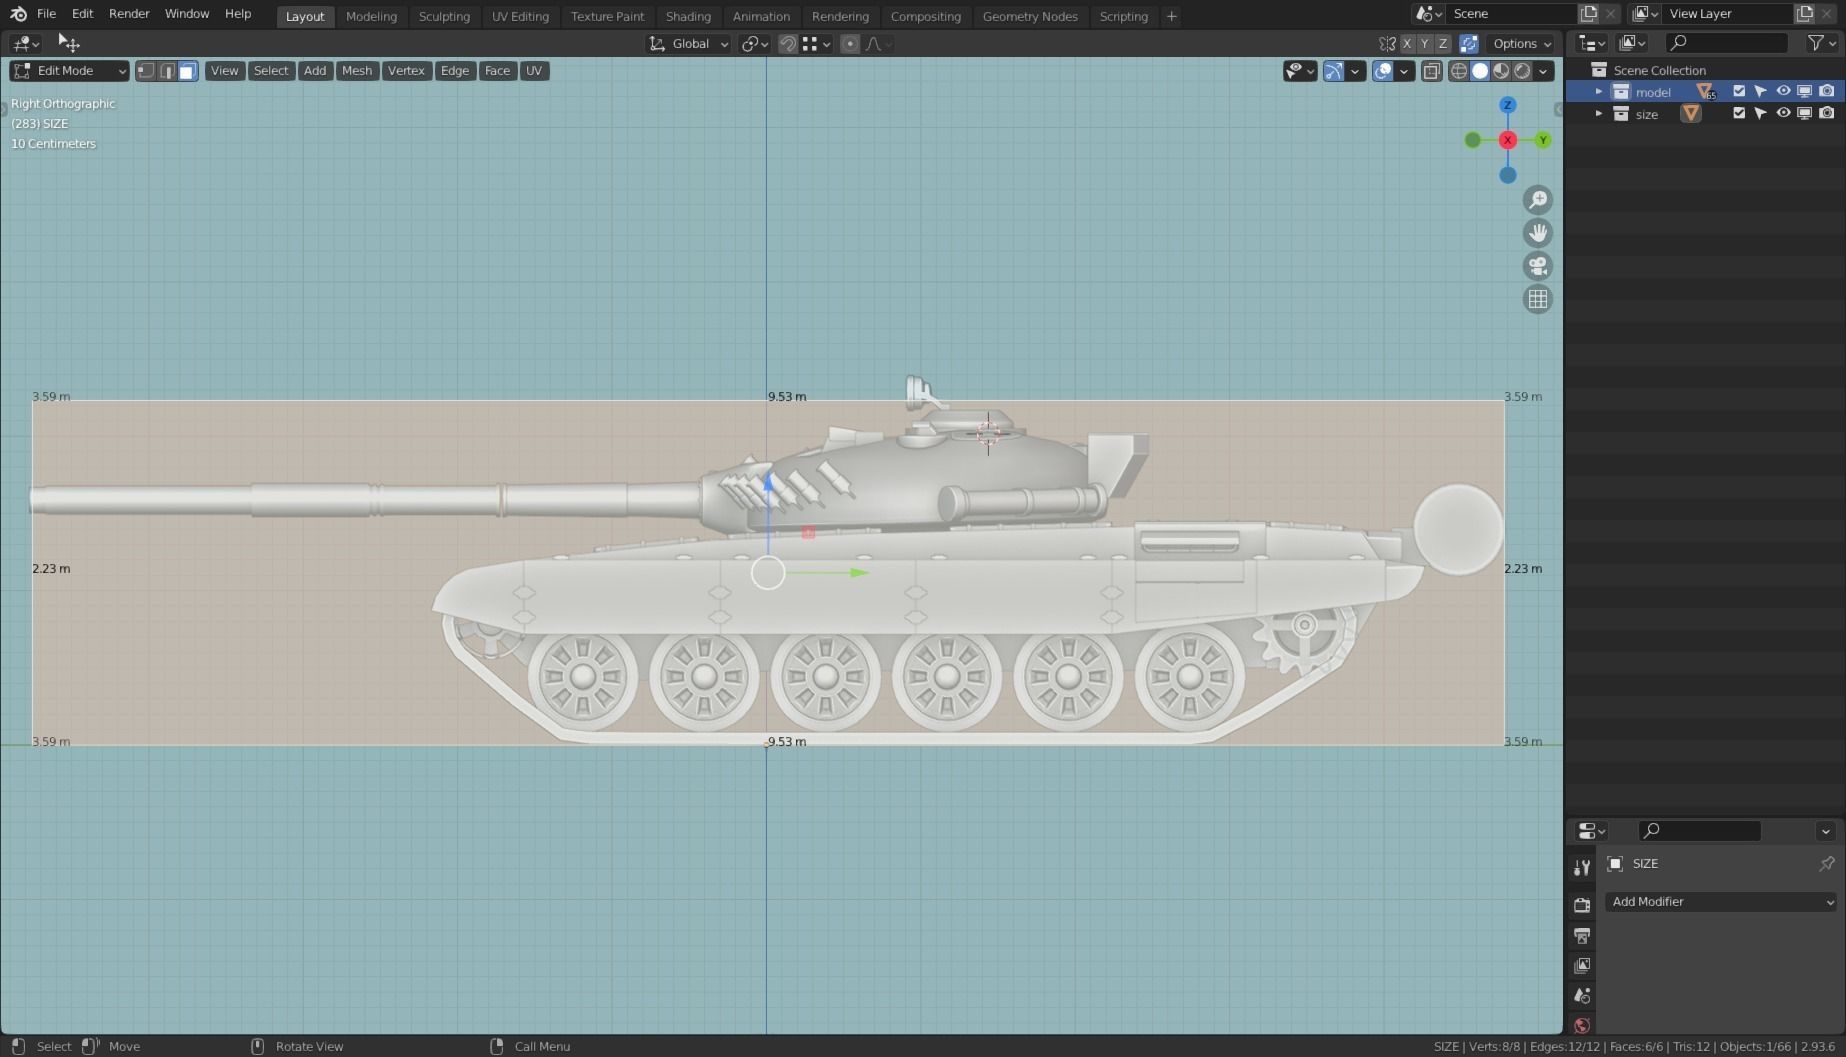This screenshot has width=1846, height=1057.
Task: Switch to the Modeling workspace tab
Action: pos(371,16)
